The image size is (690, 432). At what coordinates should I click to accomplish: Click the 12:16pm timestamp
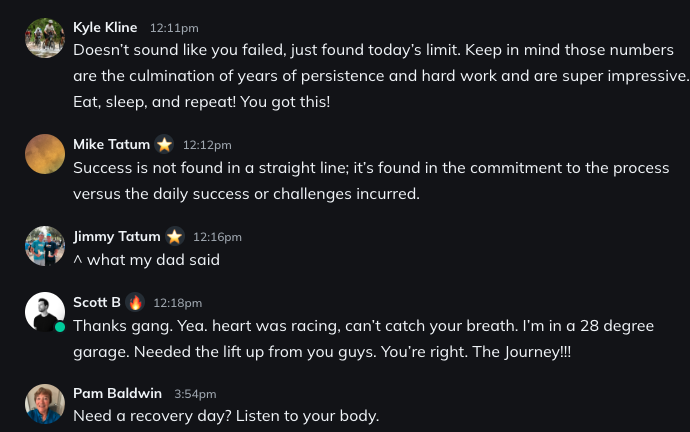(x=217, y=238)
